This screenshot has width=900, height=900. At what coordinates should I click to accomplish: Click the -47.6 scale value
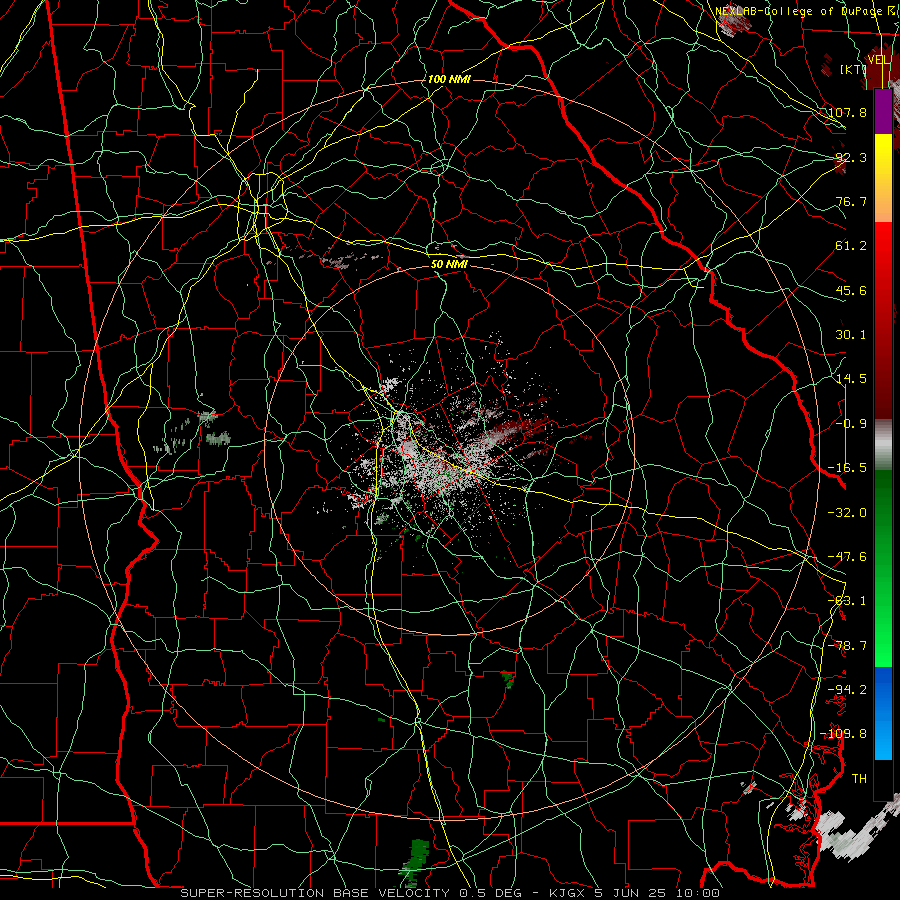[x=848, y=557]
